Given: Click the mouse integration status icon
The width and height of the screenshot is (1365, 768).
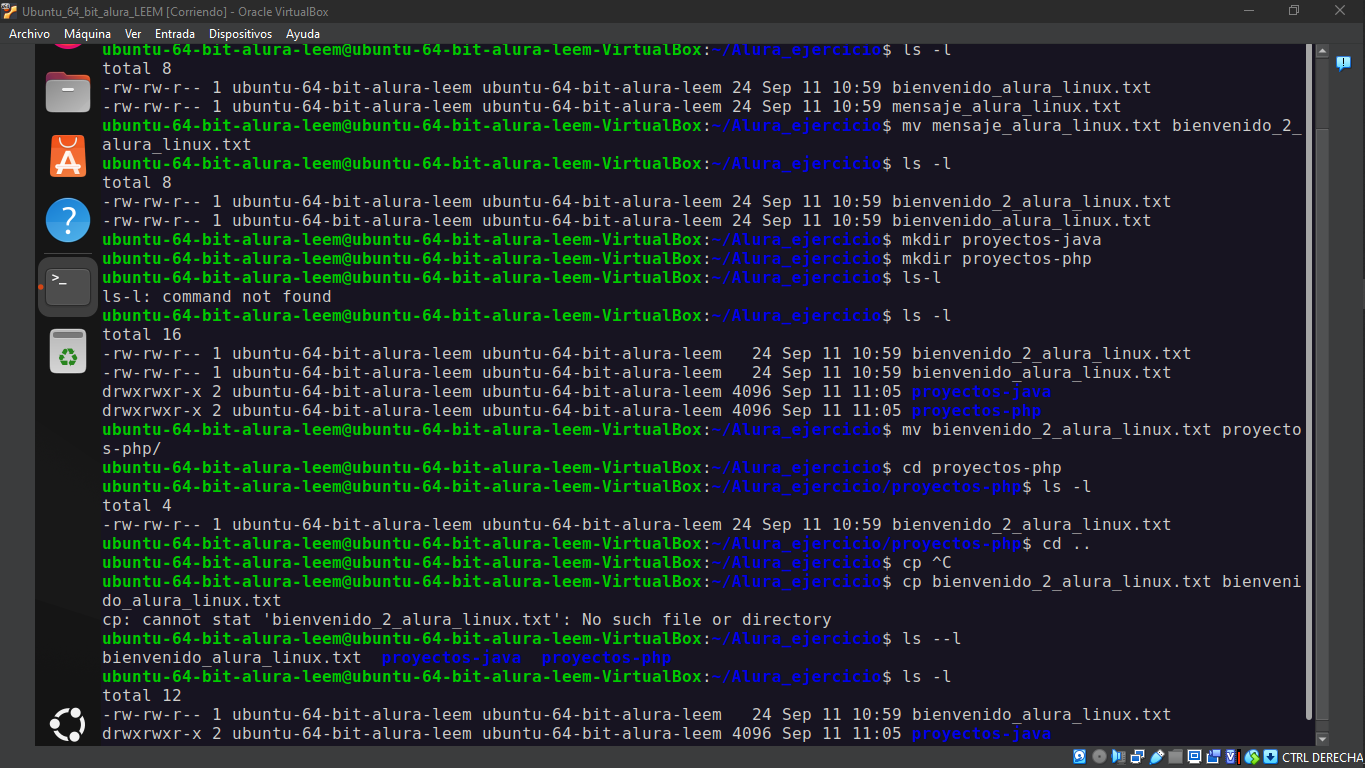Looking at the screenshot, I should click(1252, 757).
